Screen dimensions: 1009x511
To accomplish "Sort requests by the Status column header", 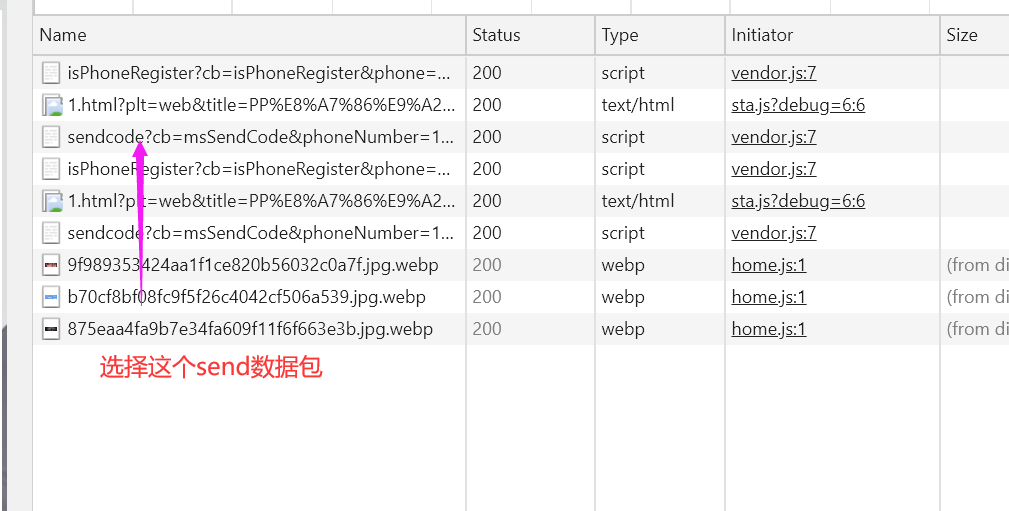I will (x=496, y=35).
